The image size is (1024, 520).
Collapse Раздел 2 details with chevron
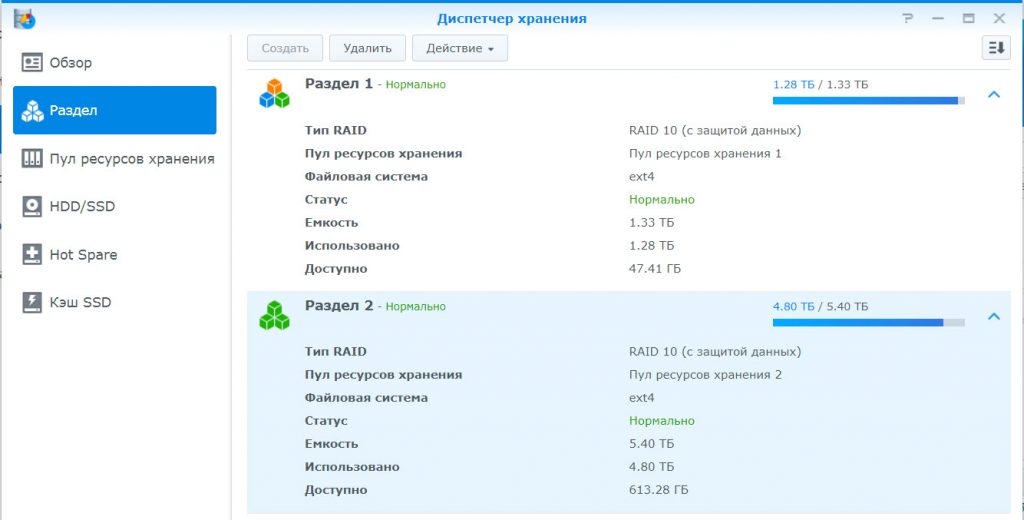994,316
